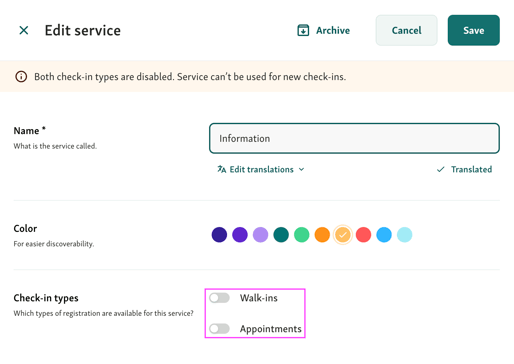Choose the red color swatch

[x=363, y=235]
